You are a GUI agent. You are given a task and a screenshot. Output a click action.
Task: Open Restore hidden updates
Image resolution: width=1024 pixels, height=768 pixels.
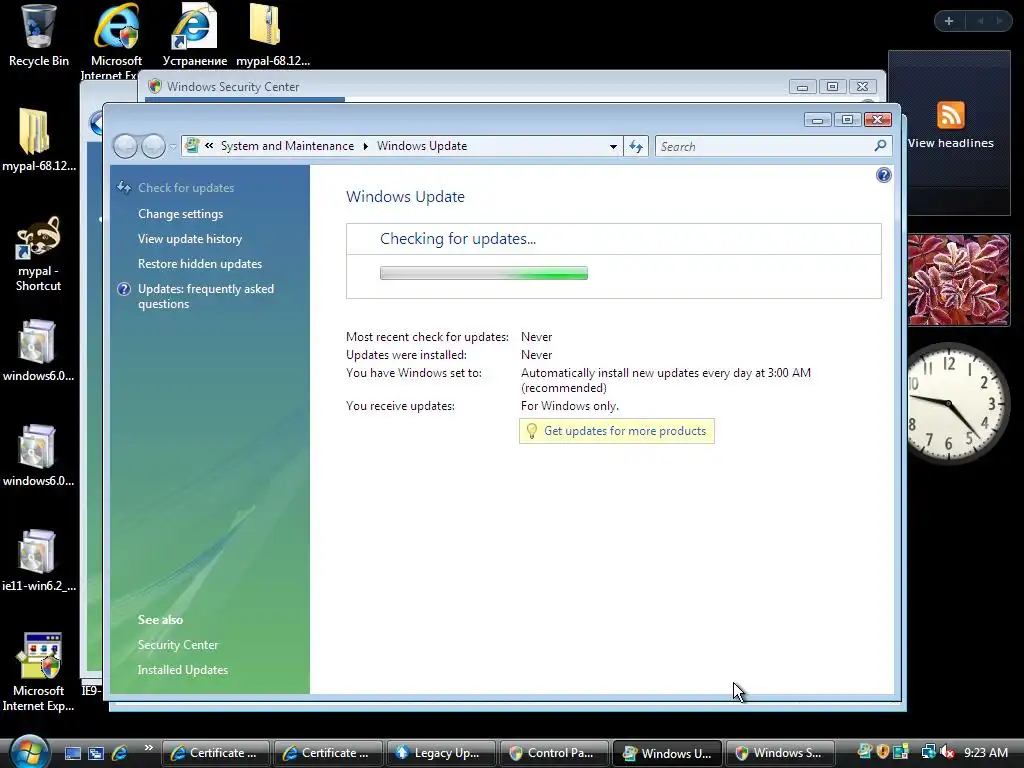(200, 264)
